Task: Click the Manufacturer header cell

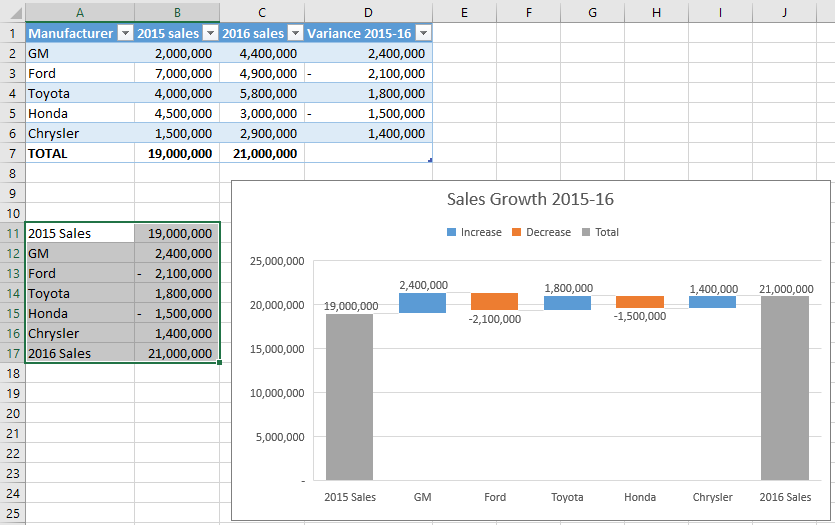Action: point(80,34)
